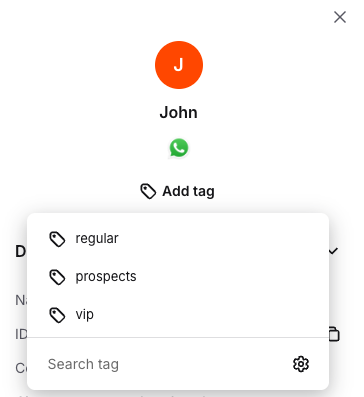
Task: Click the tag icon beside Add tag
Action: point(148,191)
